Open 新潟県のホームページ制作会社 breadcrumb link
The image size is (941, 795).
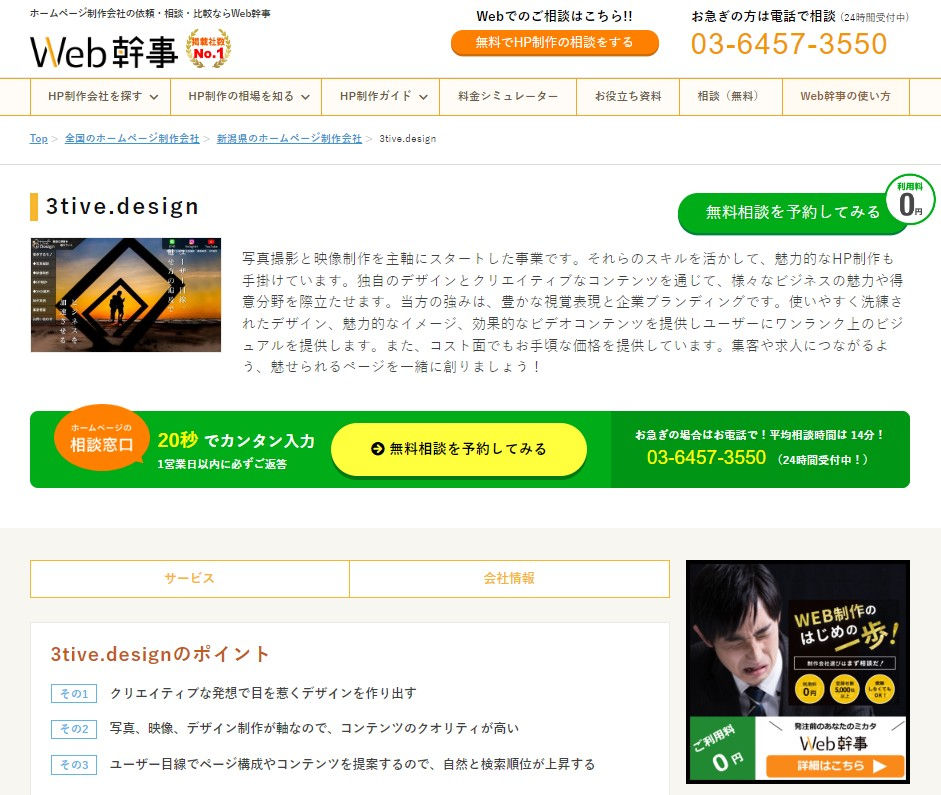289,139
